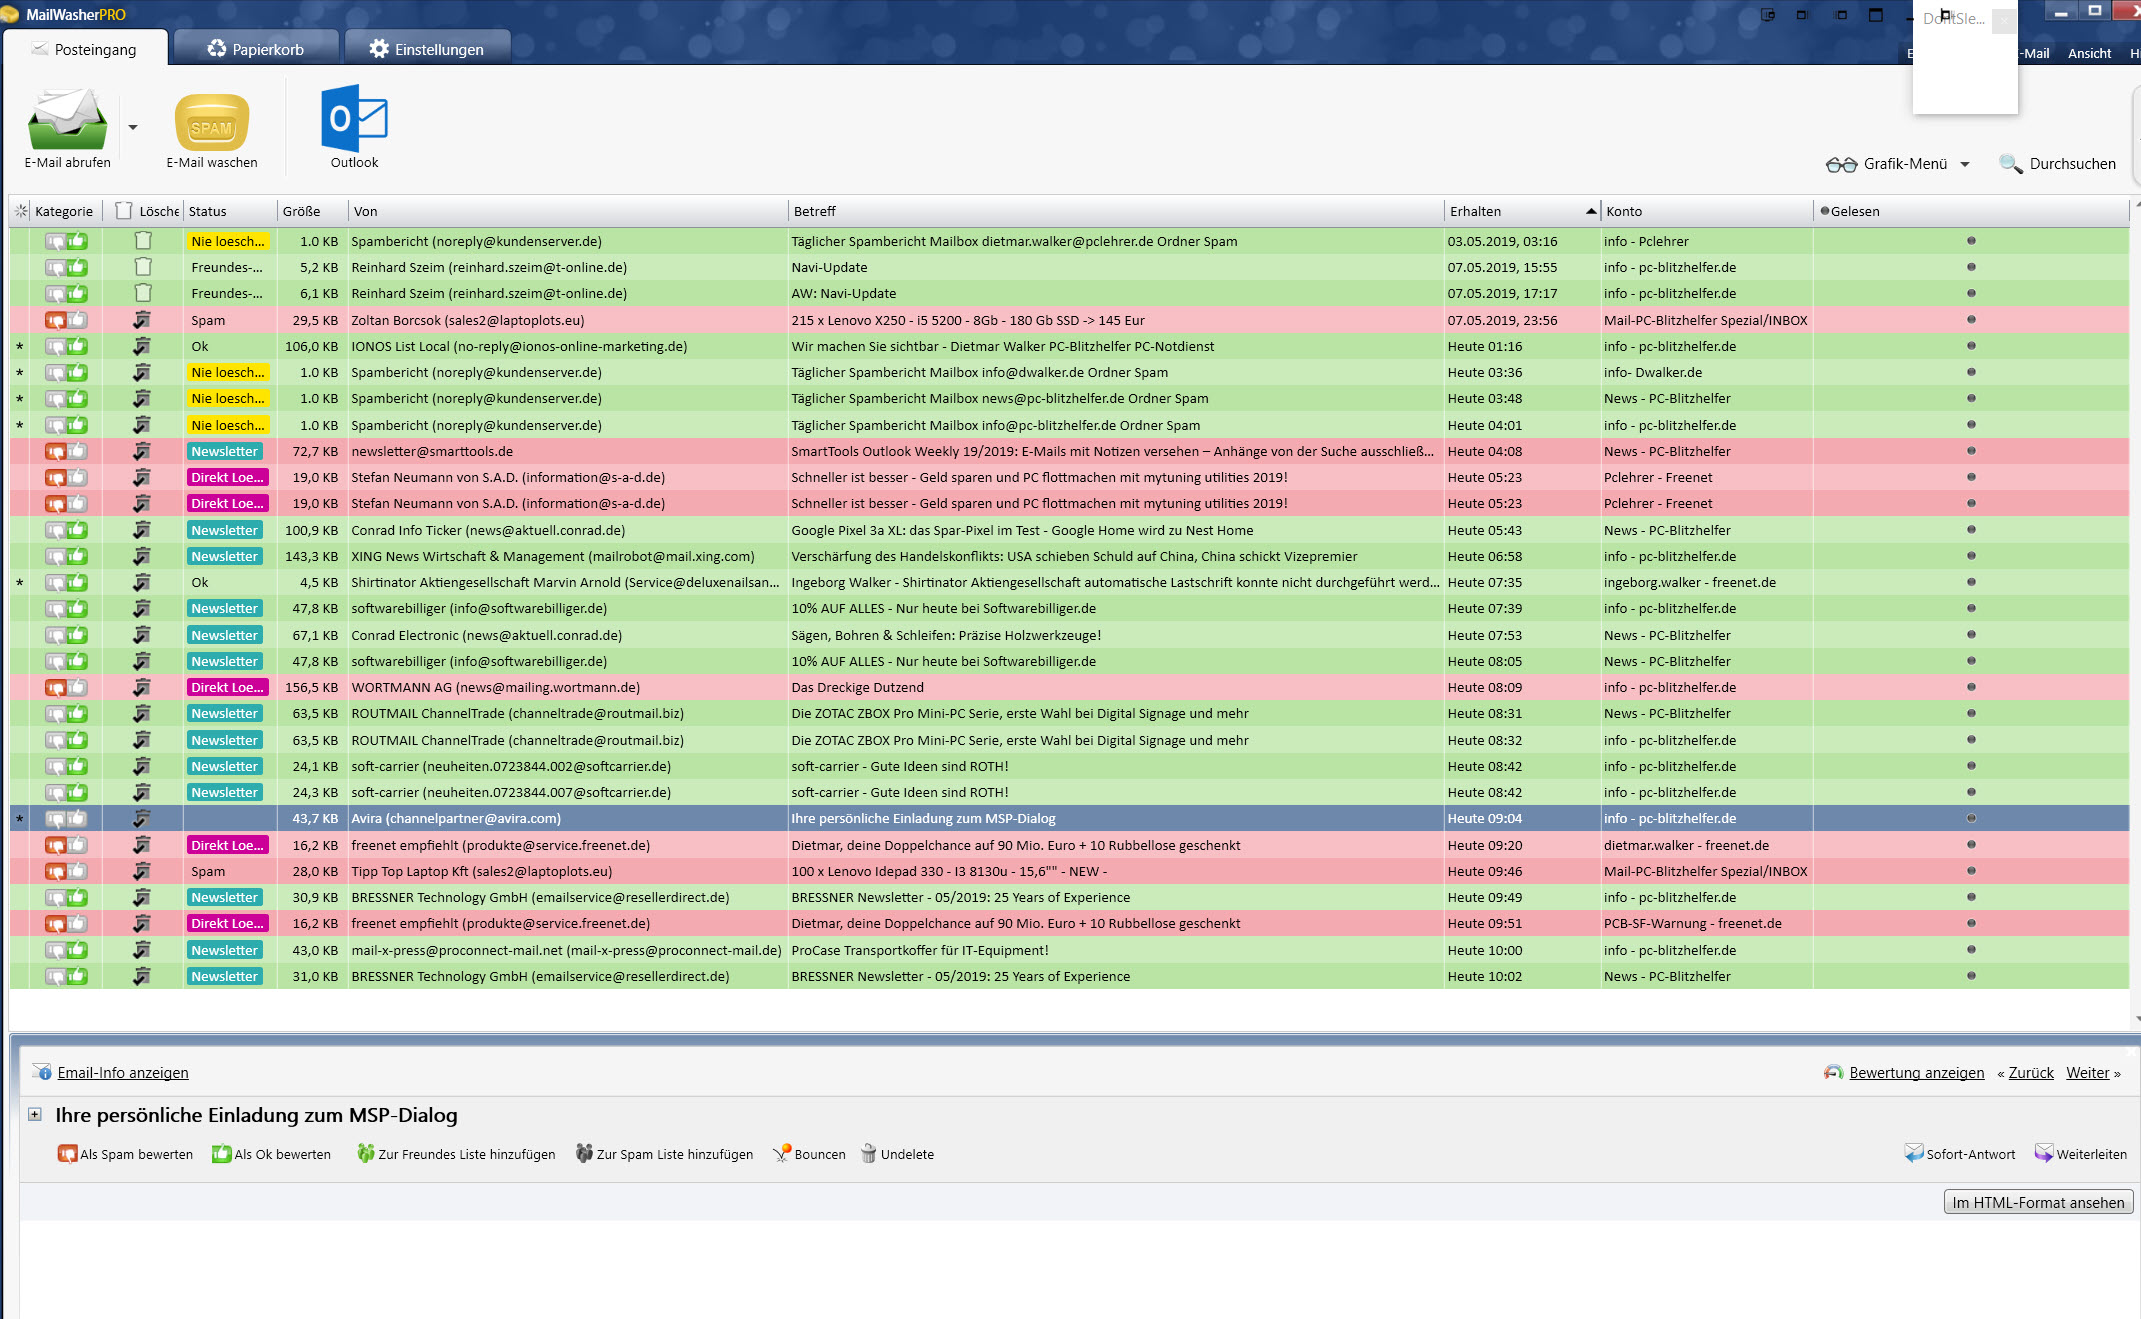The image size is (2141, 1319).
Task: Click Als Spam bewerten thumbs-down icon
Action: 67,1154
